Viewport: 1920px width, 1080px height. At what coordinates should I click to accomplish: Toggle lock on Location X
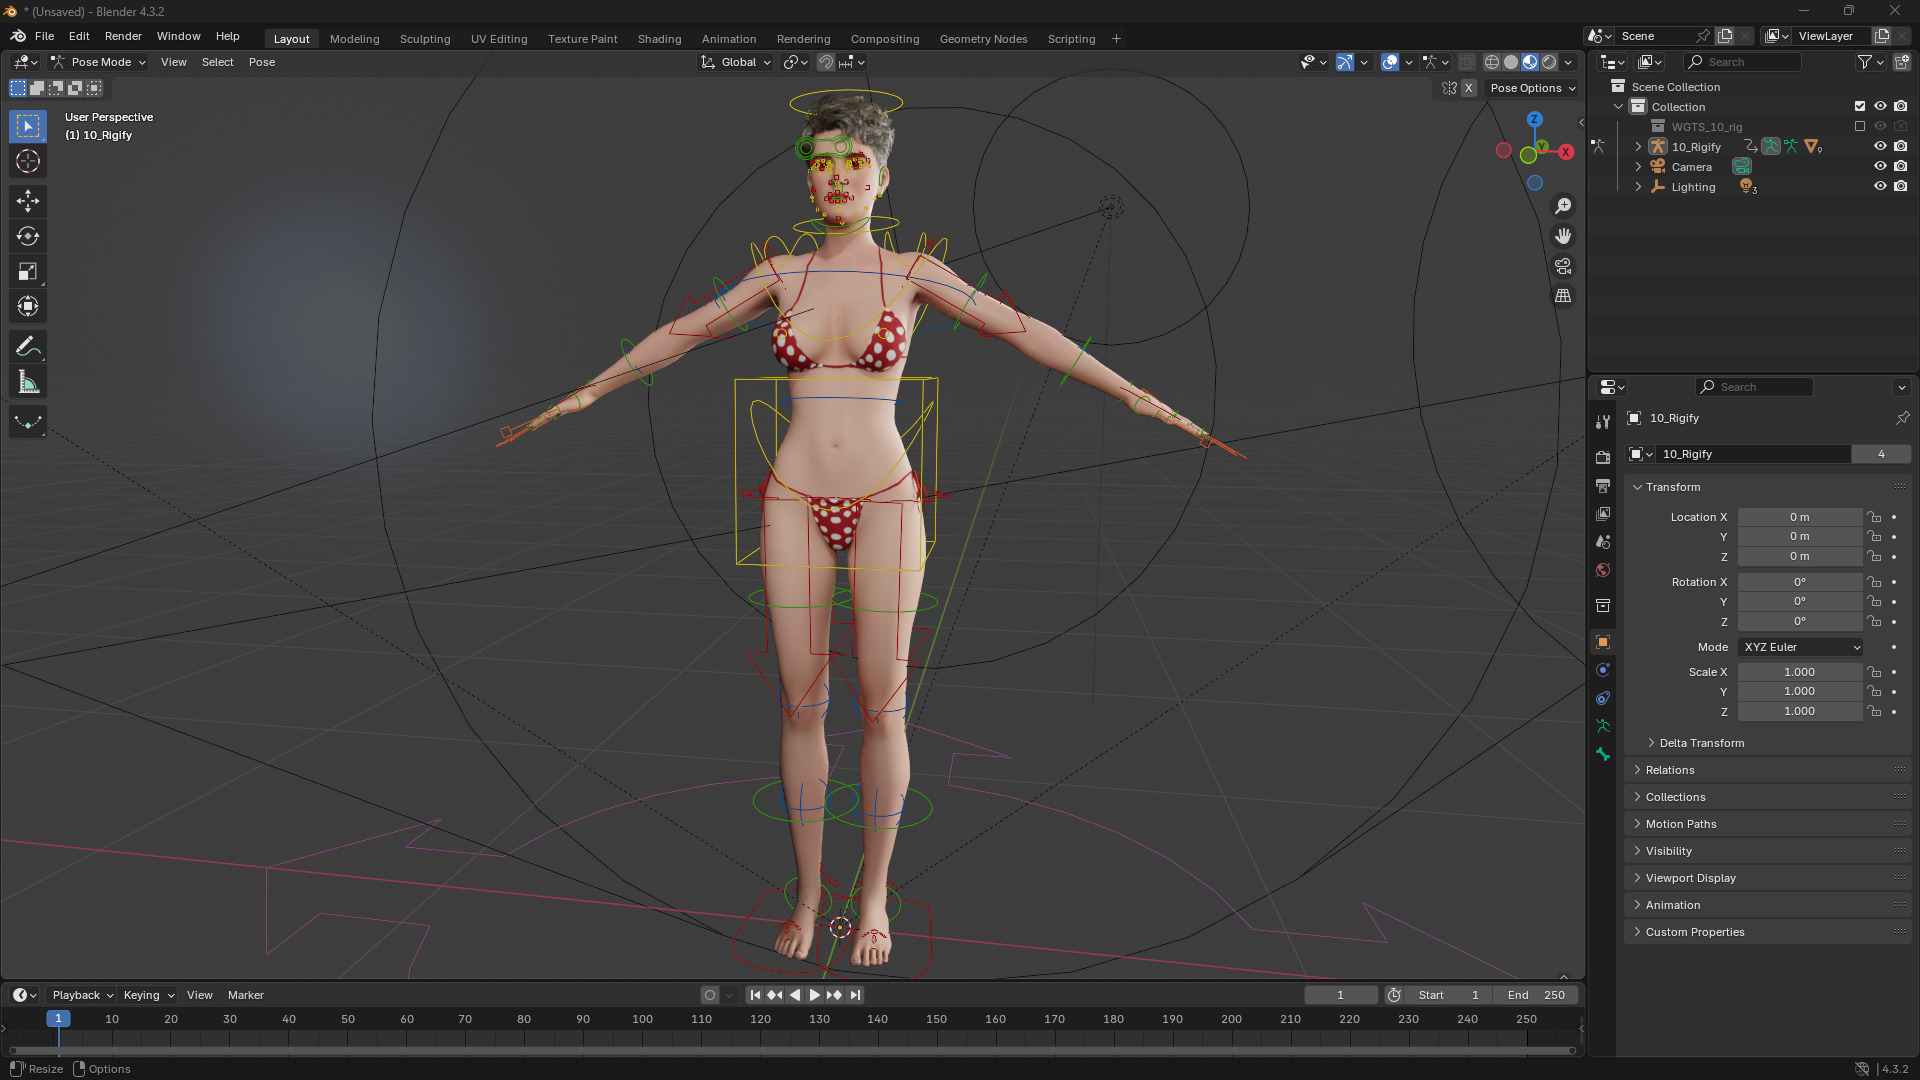point(1875,517)
